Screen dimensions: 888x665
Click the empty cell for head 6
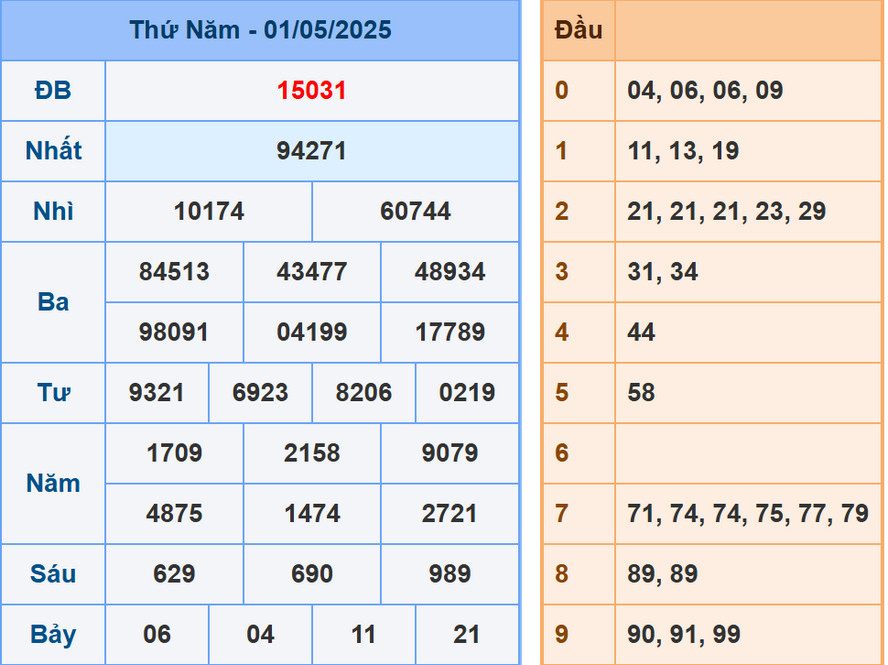coord(748,453)
